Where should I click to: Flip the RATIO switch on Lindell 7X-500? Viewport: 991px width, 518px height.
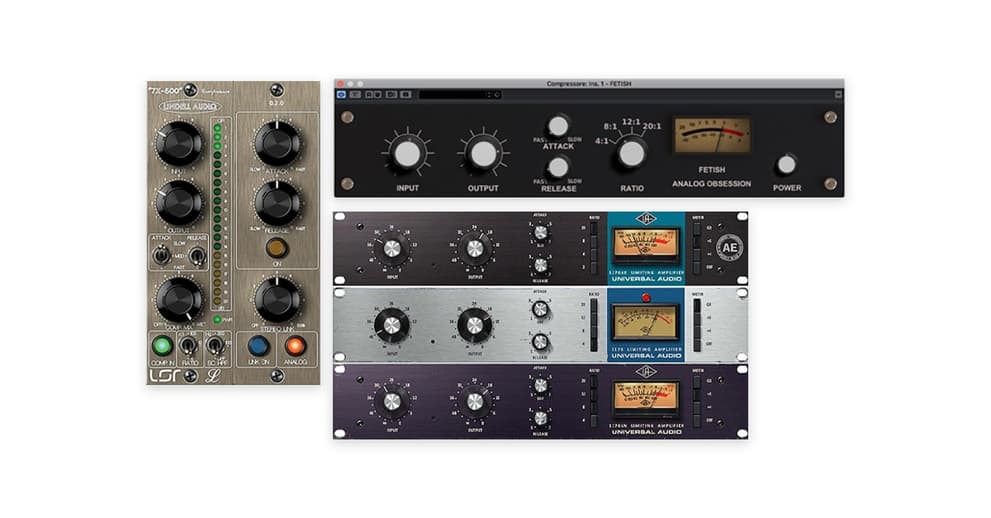(188, 346)
